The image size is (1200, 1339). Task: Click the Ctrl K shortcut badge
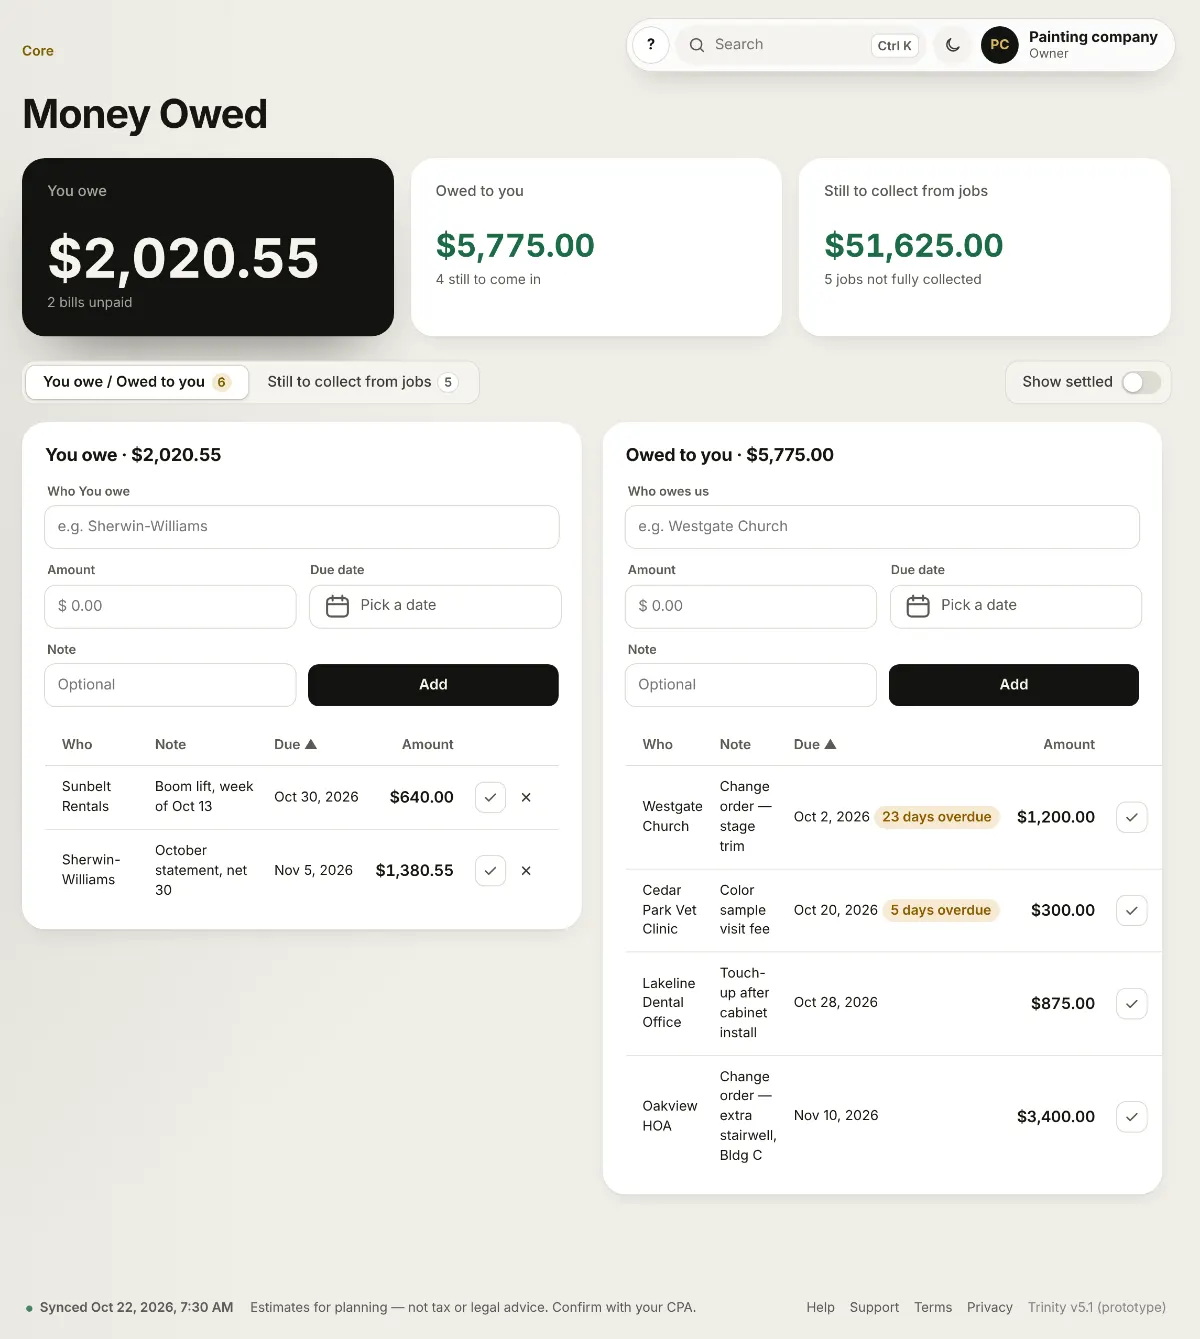point(895,45)
